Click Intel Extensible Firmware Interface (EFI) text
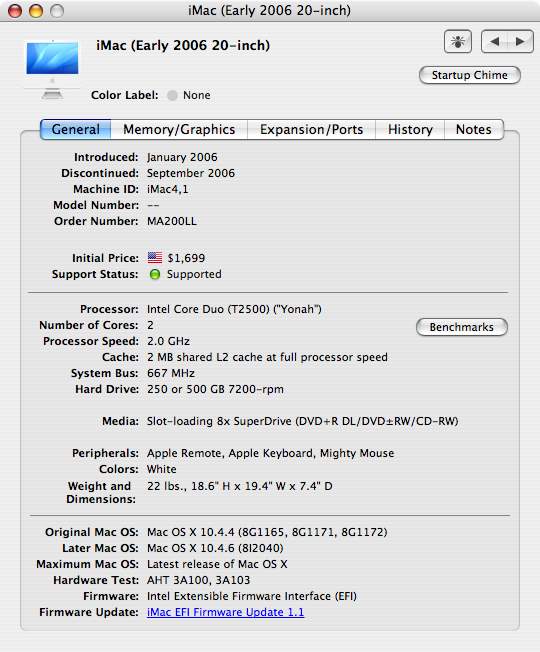 [252, 596]
